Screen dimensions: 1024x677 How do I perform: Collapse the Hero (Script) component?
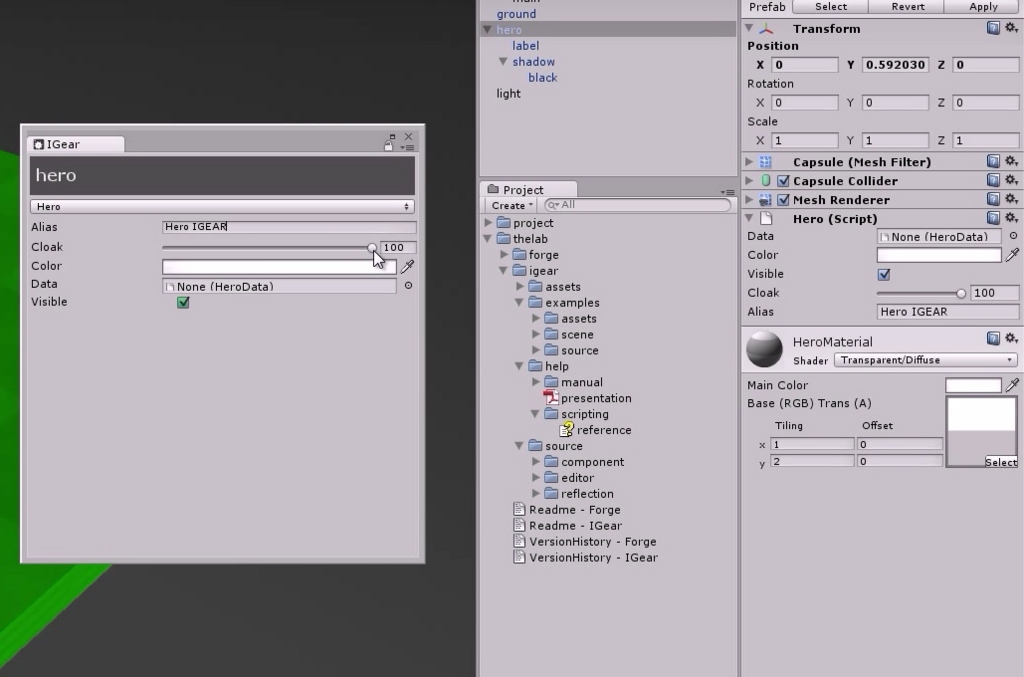[x=749, y=218]
